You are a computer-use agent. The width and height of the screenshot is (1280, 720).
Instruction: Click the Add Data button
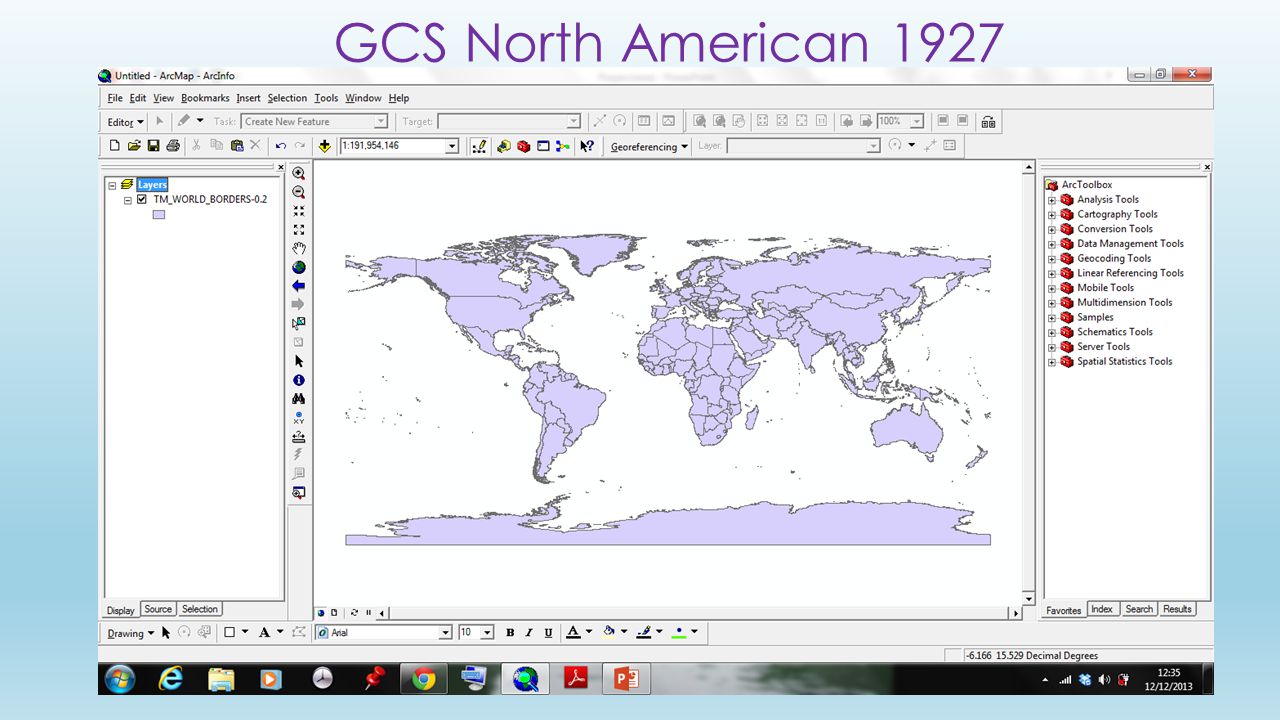(324, 146)
